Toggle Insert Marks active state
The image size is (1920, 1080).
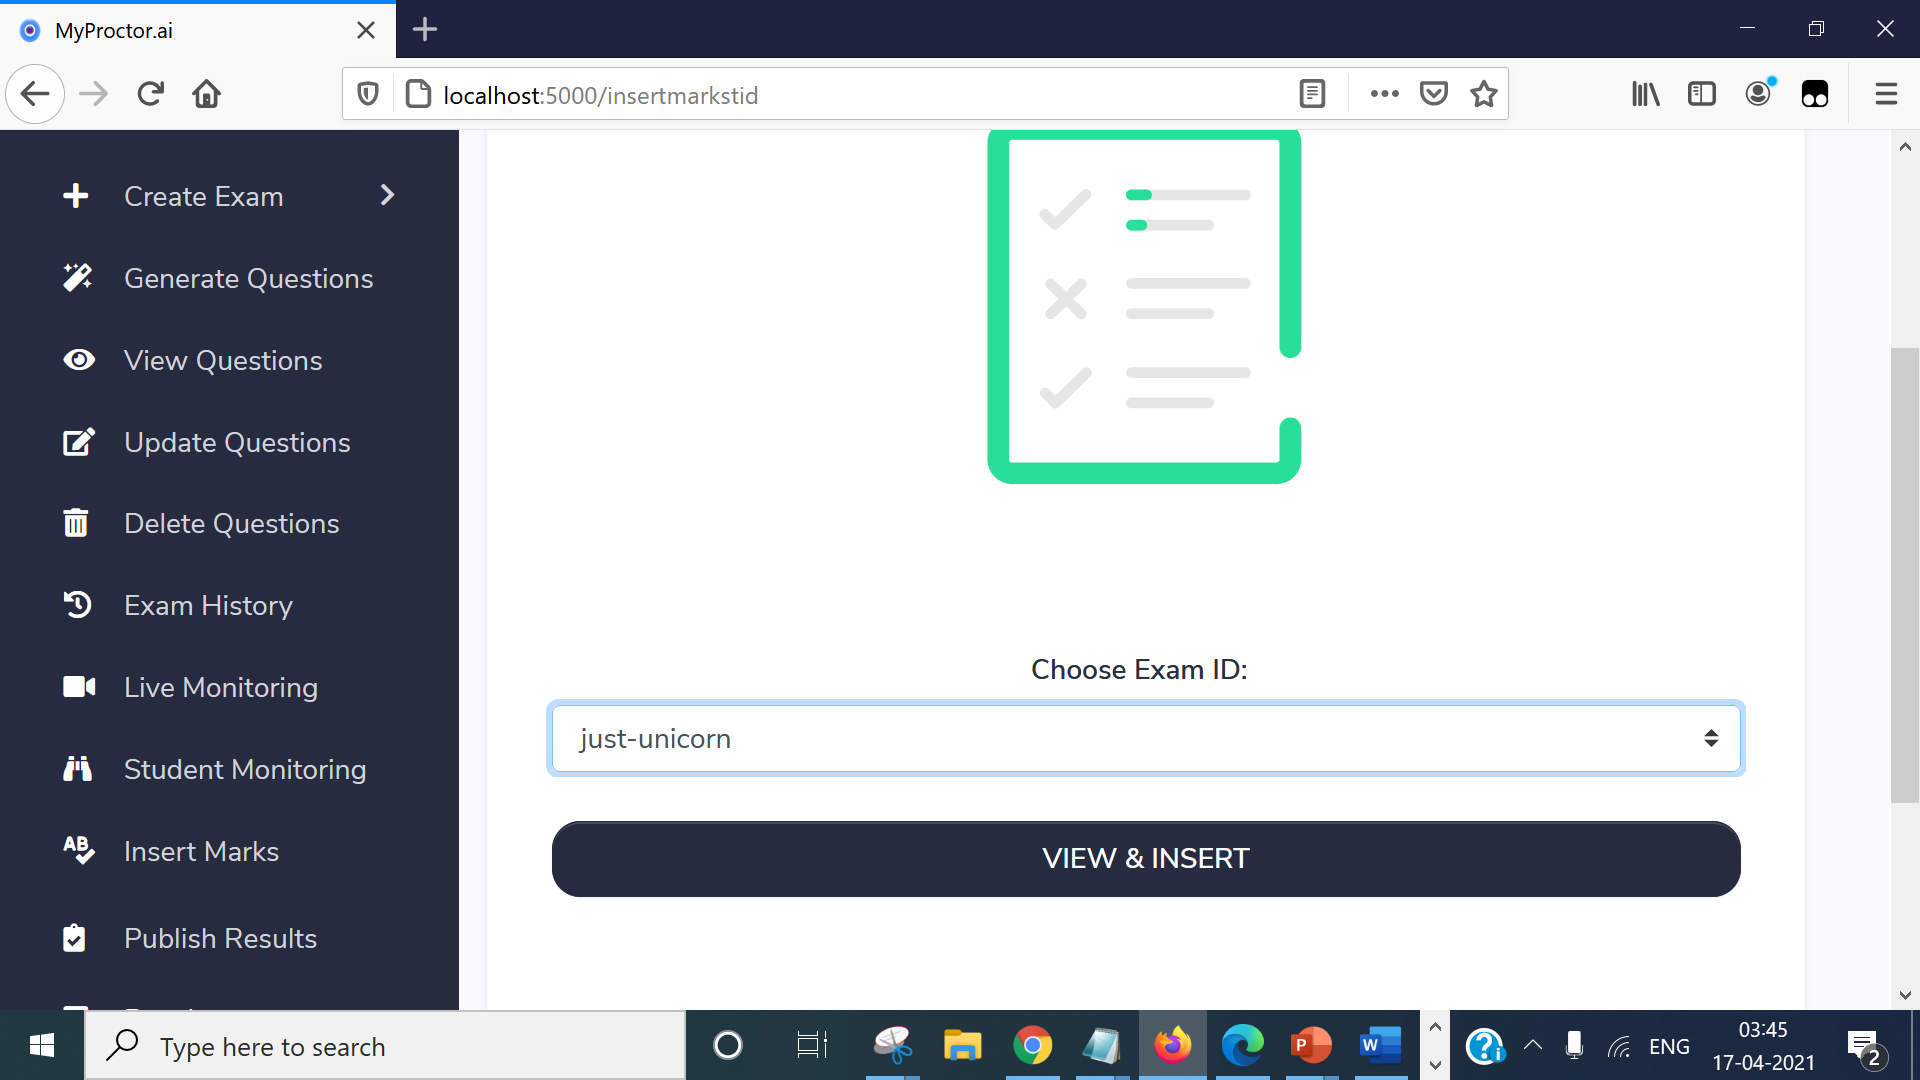point(200,851)
